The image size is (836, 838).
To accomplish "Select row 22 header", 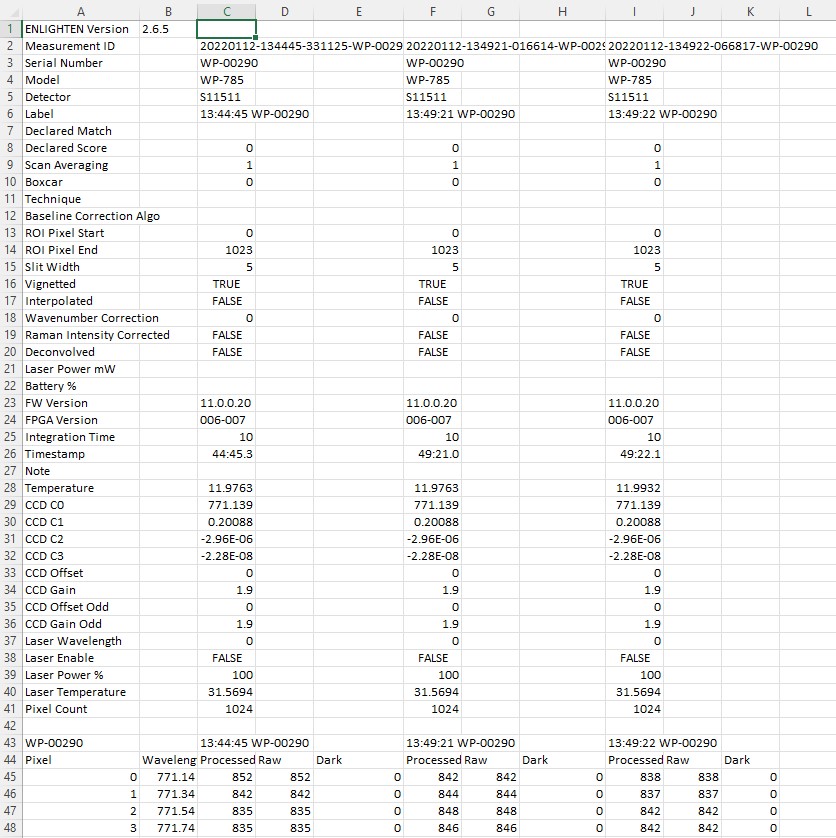I will pos(10,386).
